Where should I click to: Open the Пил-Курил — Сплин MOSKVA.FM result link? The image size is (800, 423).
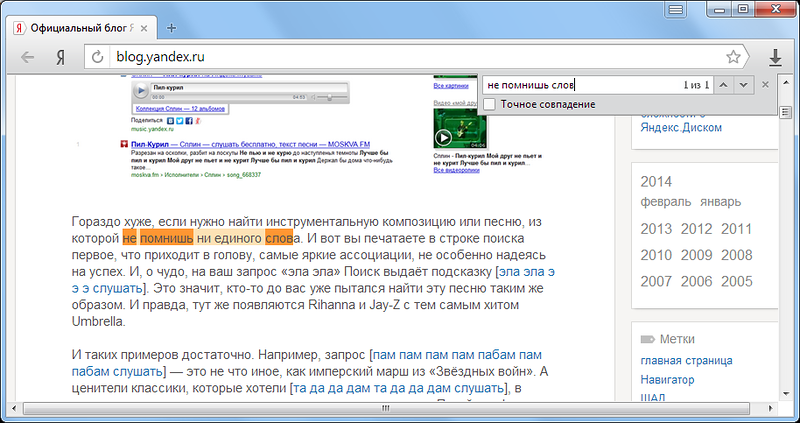pyautogui.click(x=250, y=144)
